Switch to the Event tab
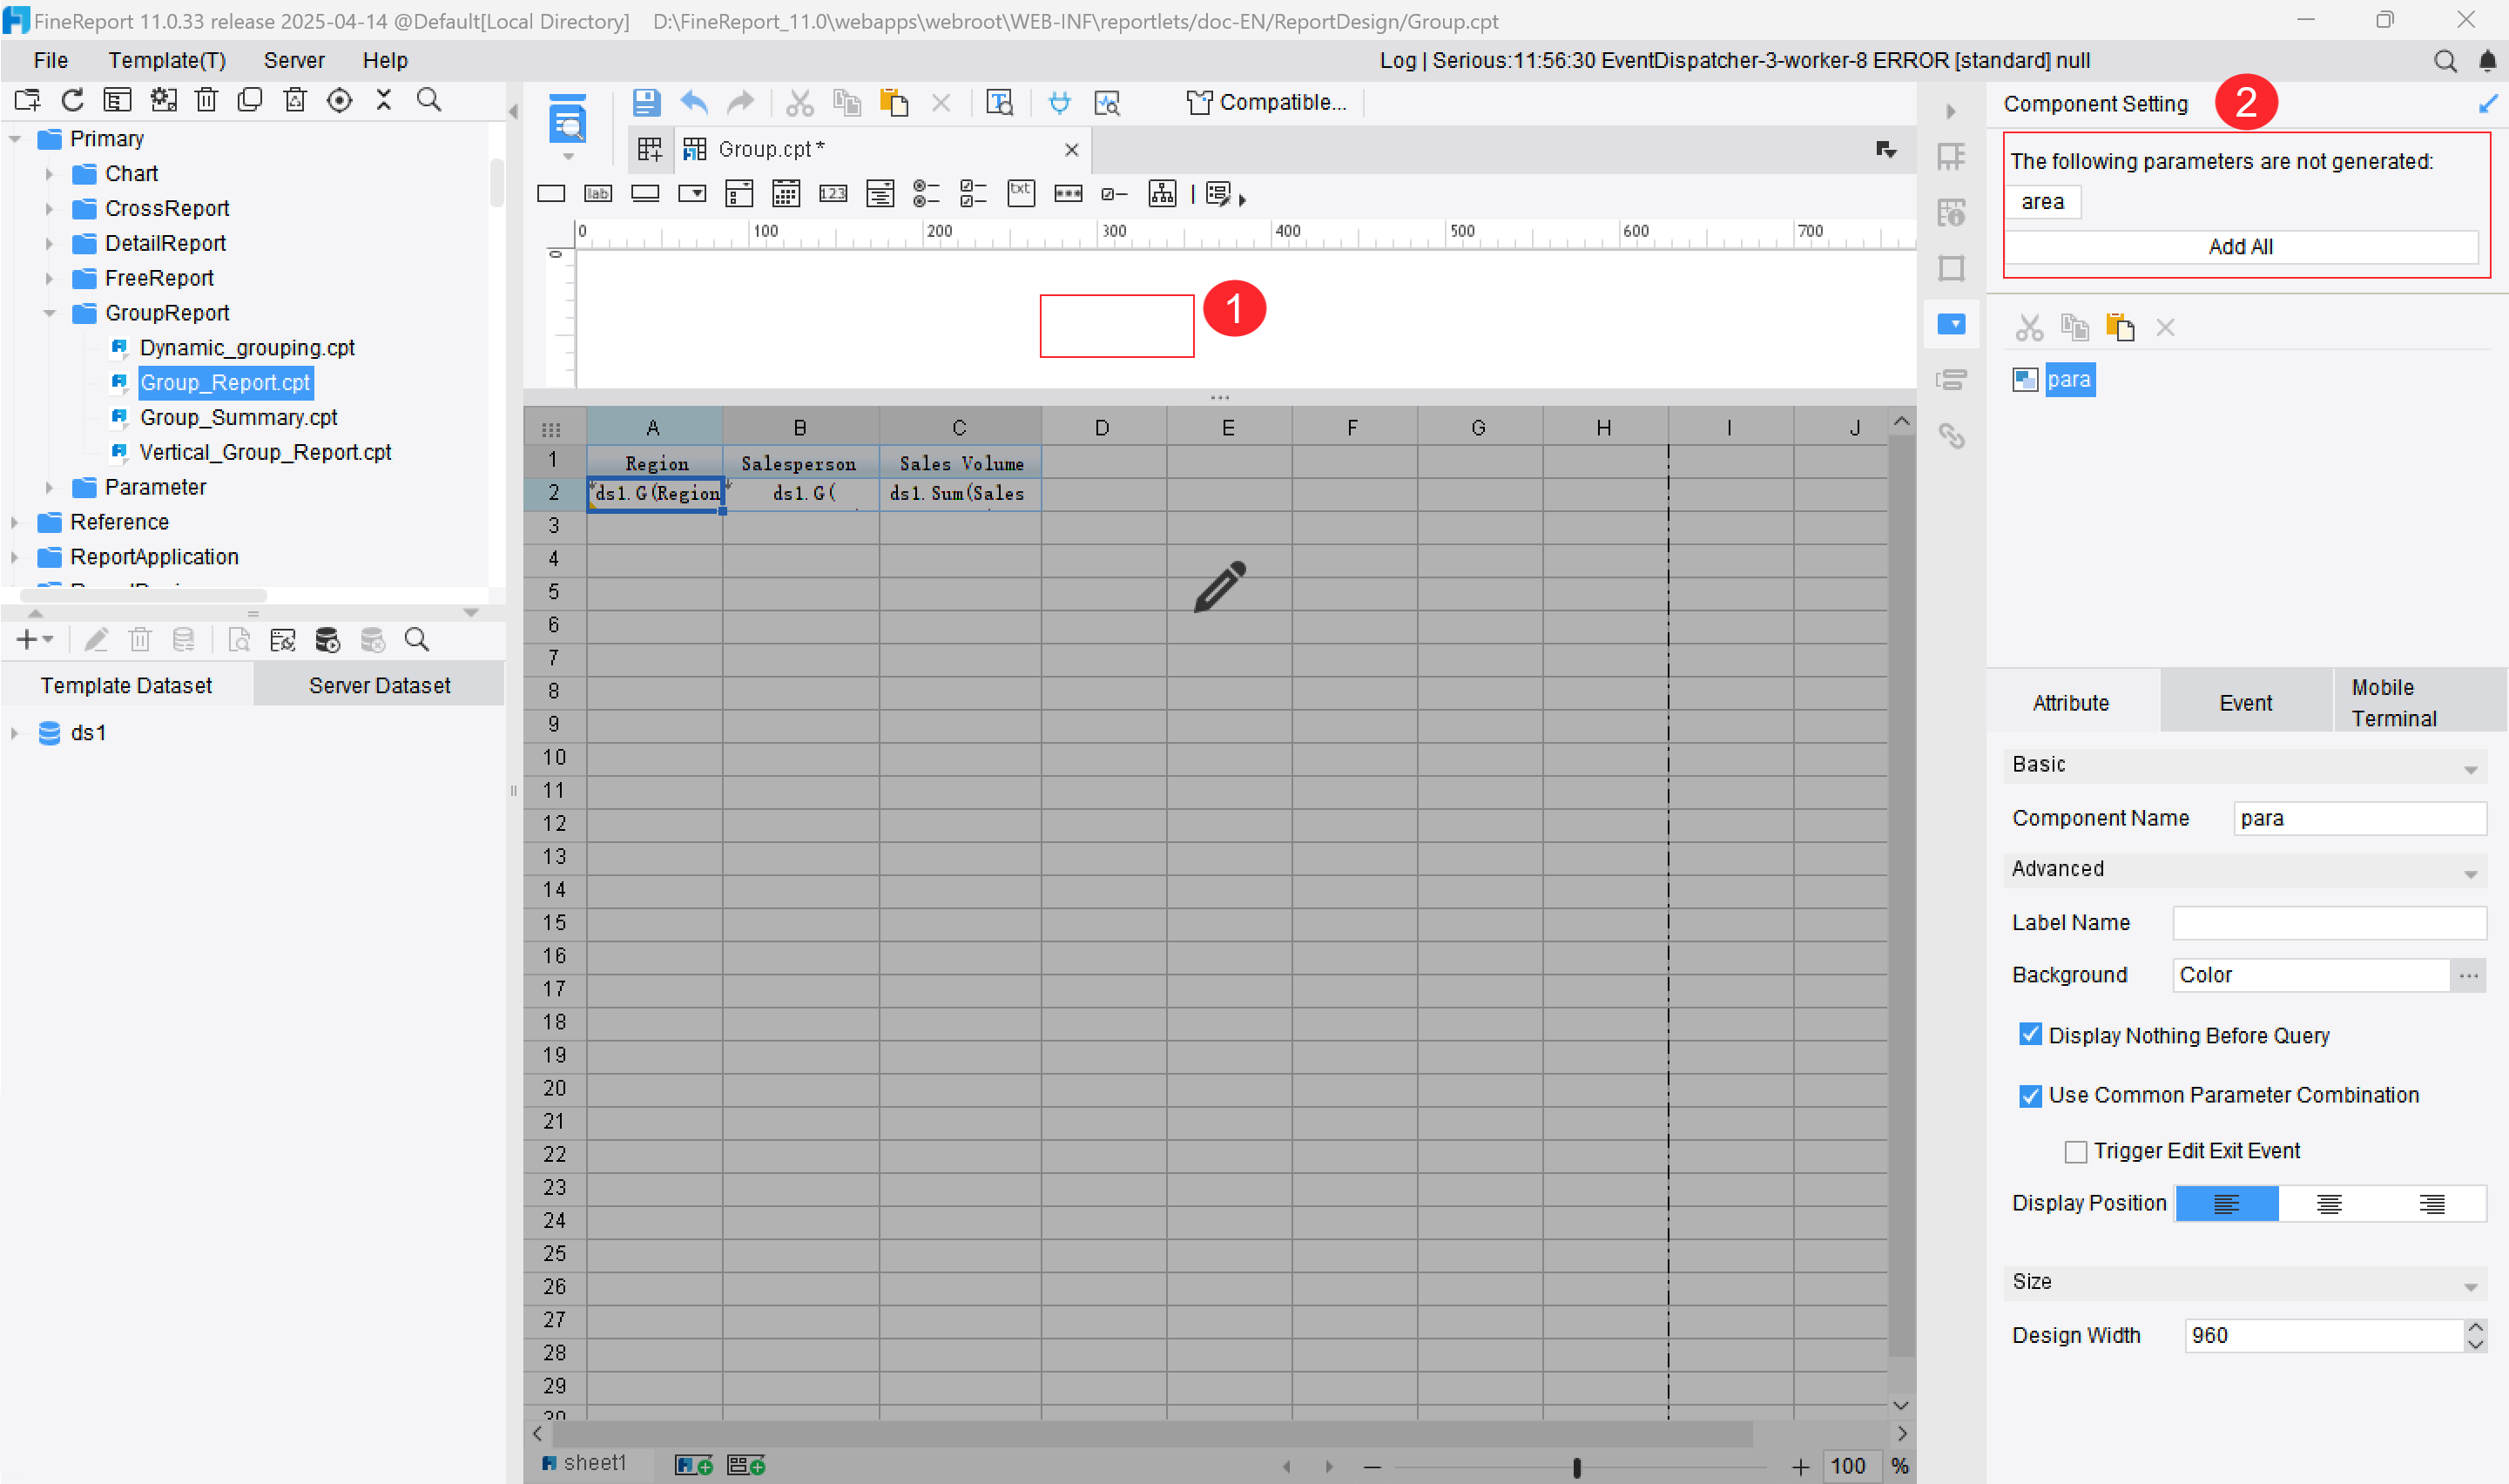The height and width of the screenshot is (1484, 2509). 2245,702
